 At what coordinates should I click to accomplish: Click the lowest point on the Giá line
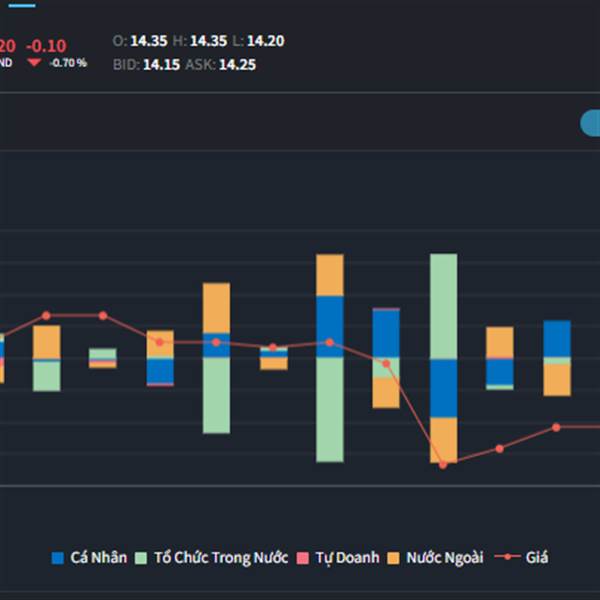(442, 464)
